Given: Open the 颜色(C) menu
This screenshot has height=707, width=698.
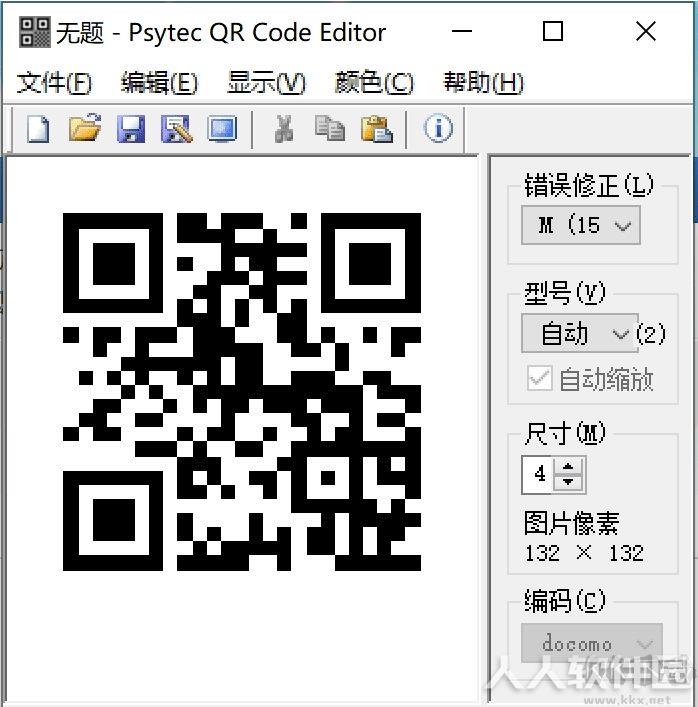Looking at the screenshot, I should (374, 83).
